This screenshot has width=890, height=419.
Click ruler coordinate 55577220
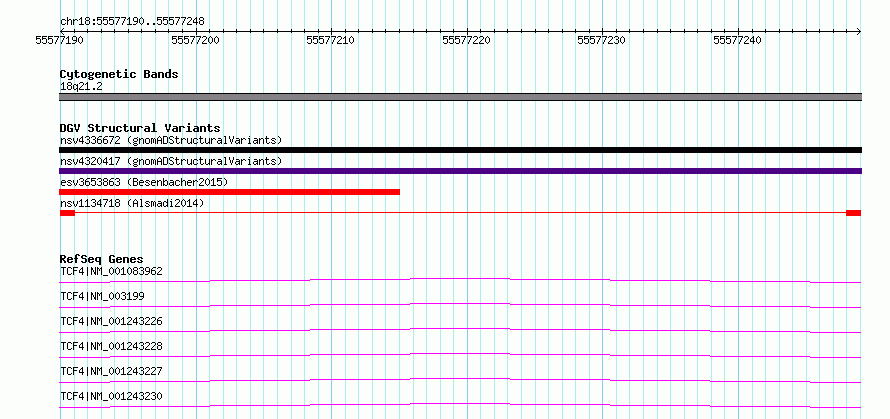point(466,40)
